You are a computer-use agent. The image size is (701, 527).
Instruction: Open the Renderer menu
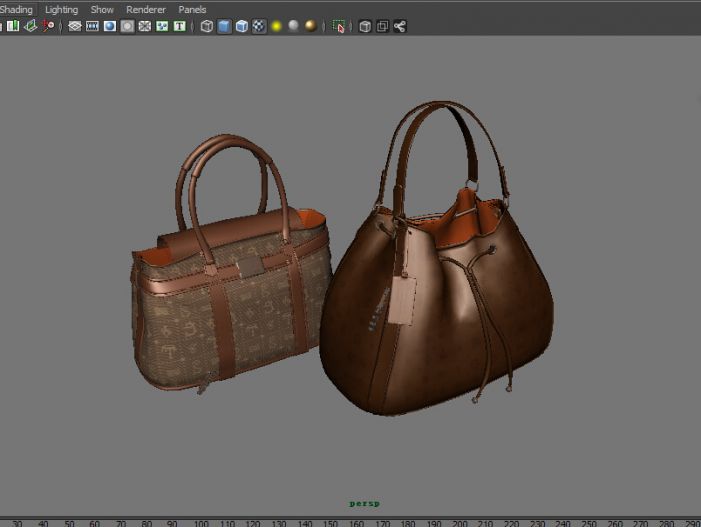[x=146, y=9]
